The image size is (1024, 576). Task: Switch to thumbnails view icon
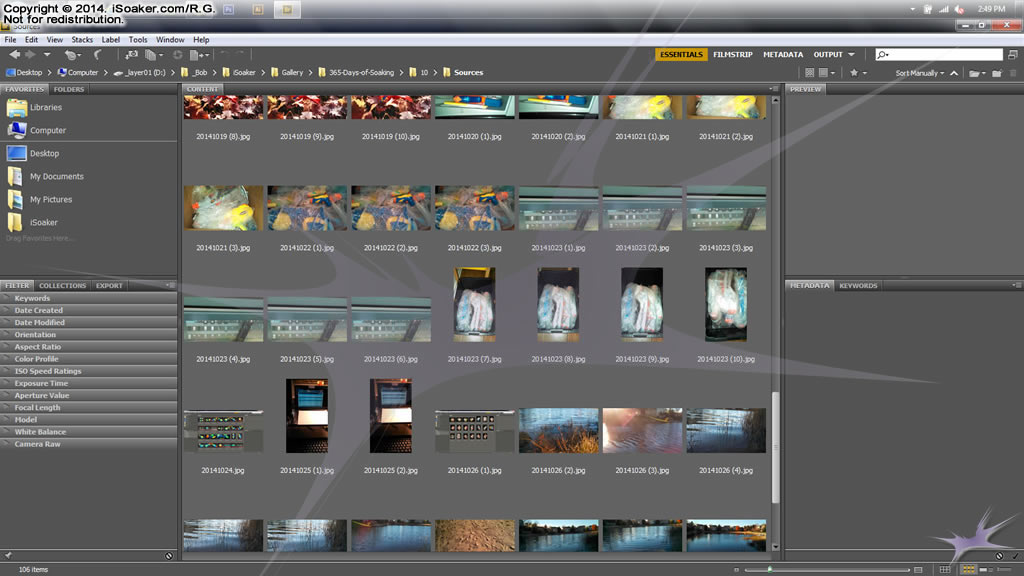coord(968,569)
